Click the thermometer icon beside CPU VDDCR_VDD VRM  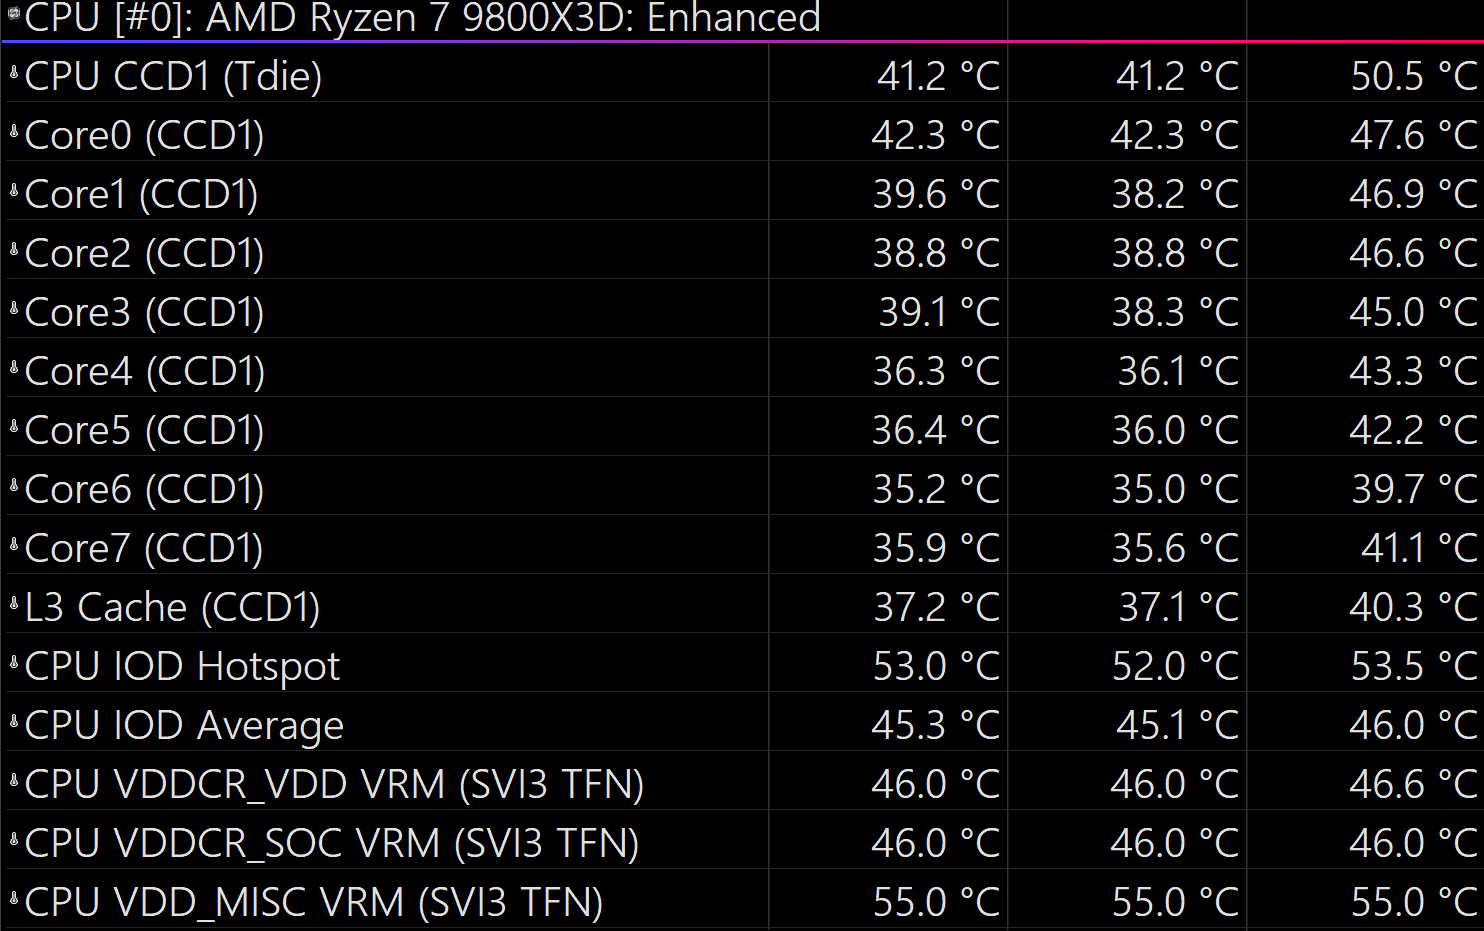[x=14, y=781]
